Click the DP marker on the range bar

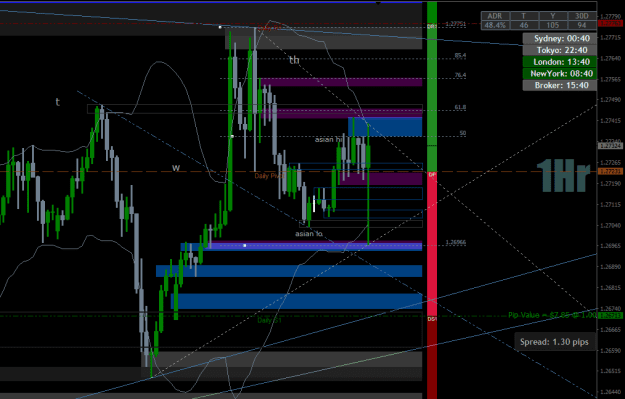click(x=432, y=175)
